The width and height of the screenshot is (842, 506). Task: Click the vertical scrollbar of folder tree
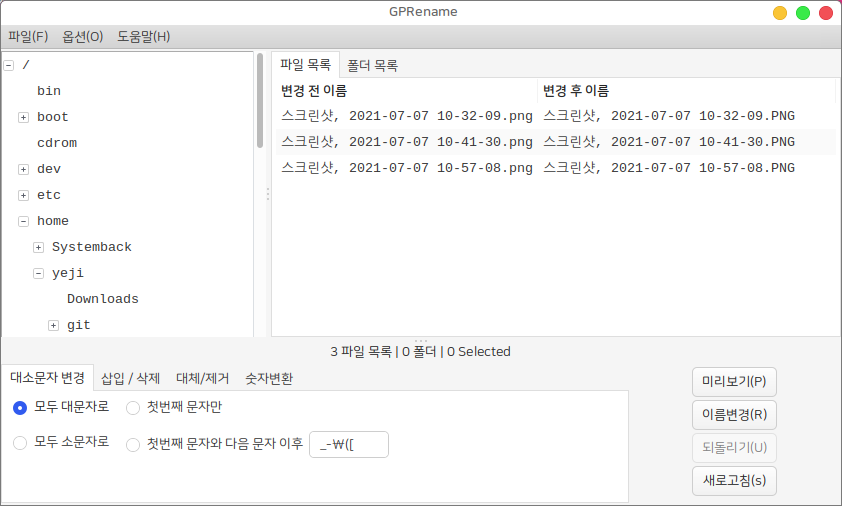point(261,100)
